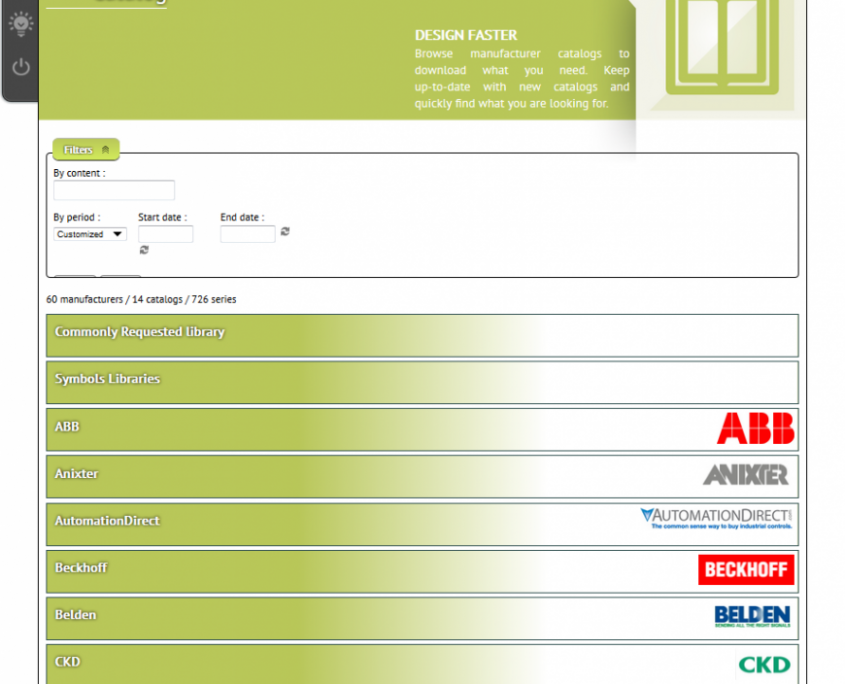The width and height of the screenshot is (845, 684).
Task: Click the AutomationDirect logo
Action: [x=716, y=518]
